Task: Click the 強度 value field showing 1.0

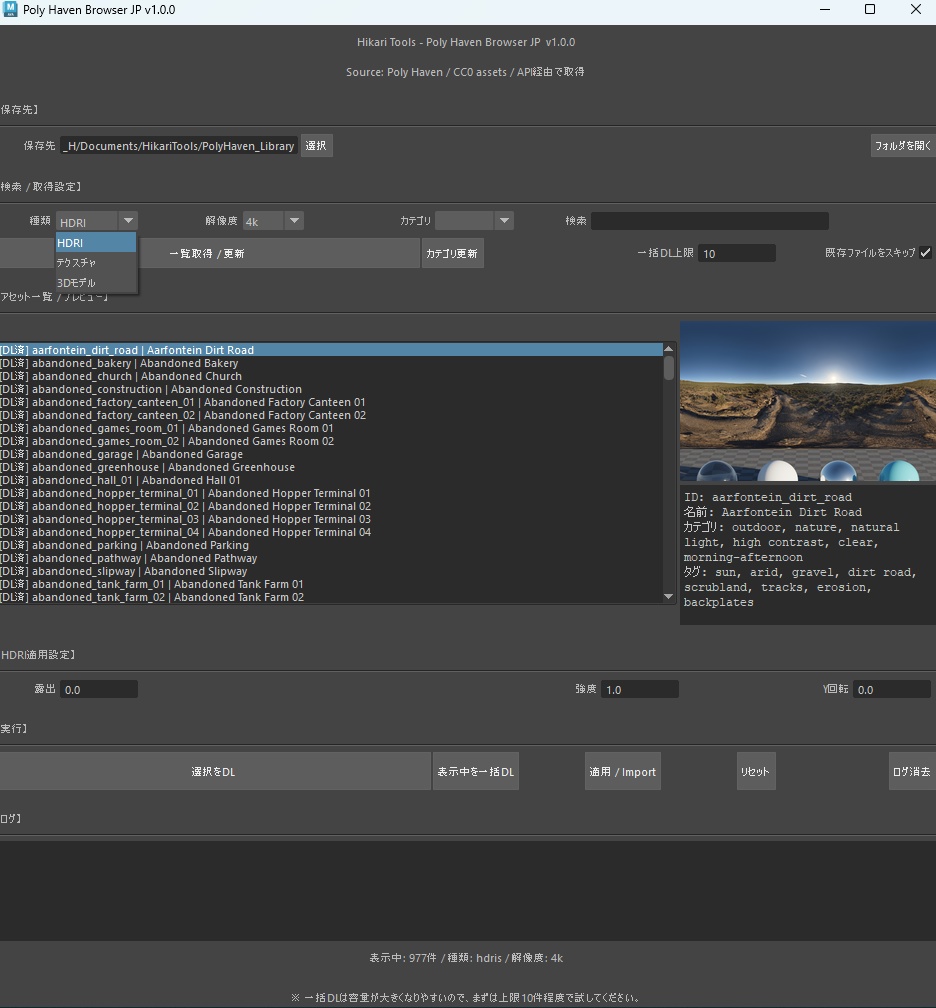Action: coord(640,689)
